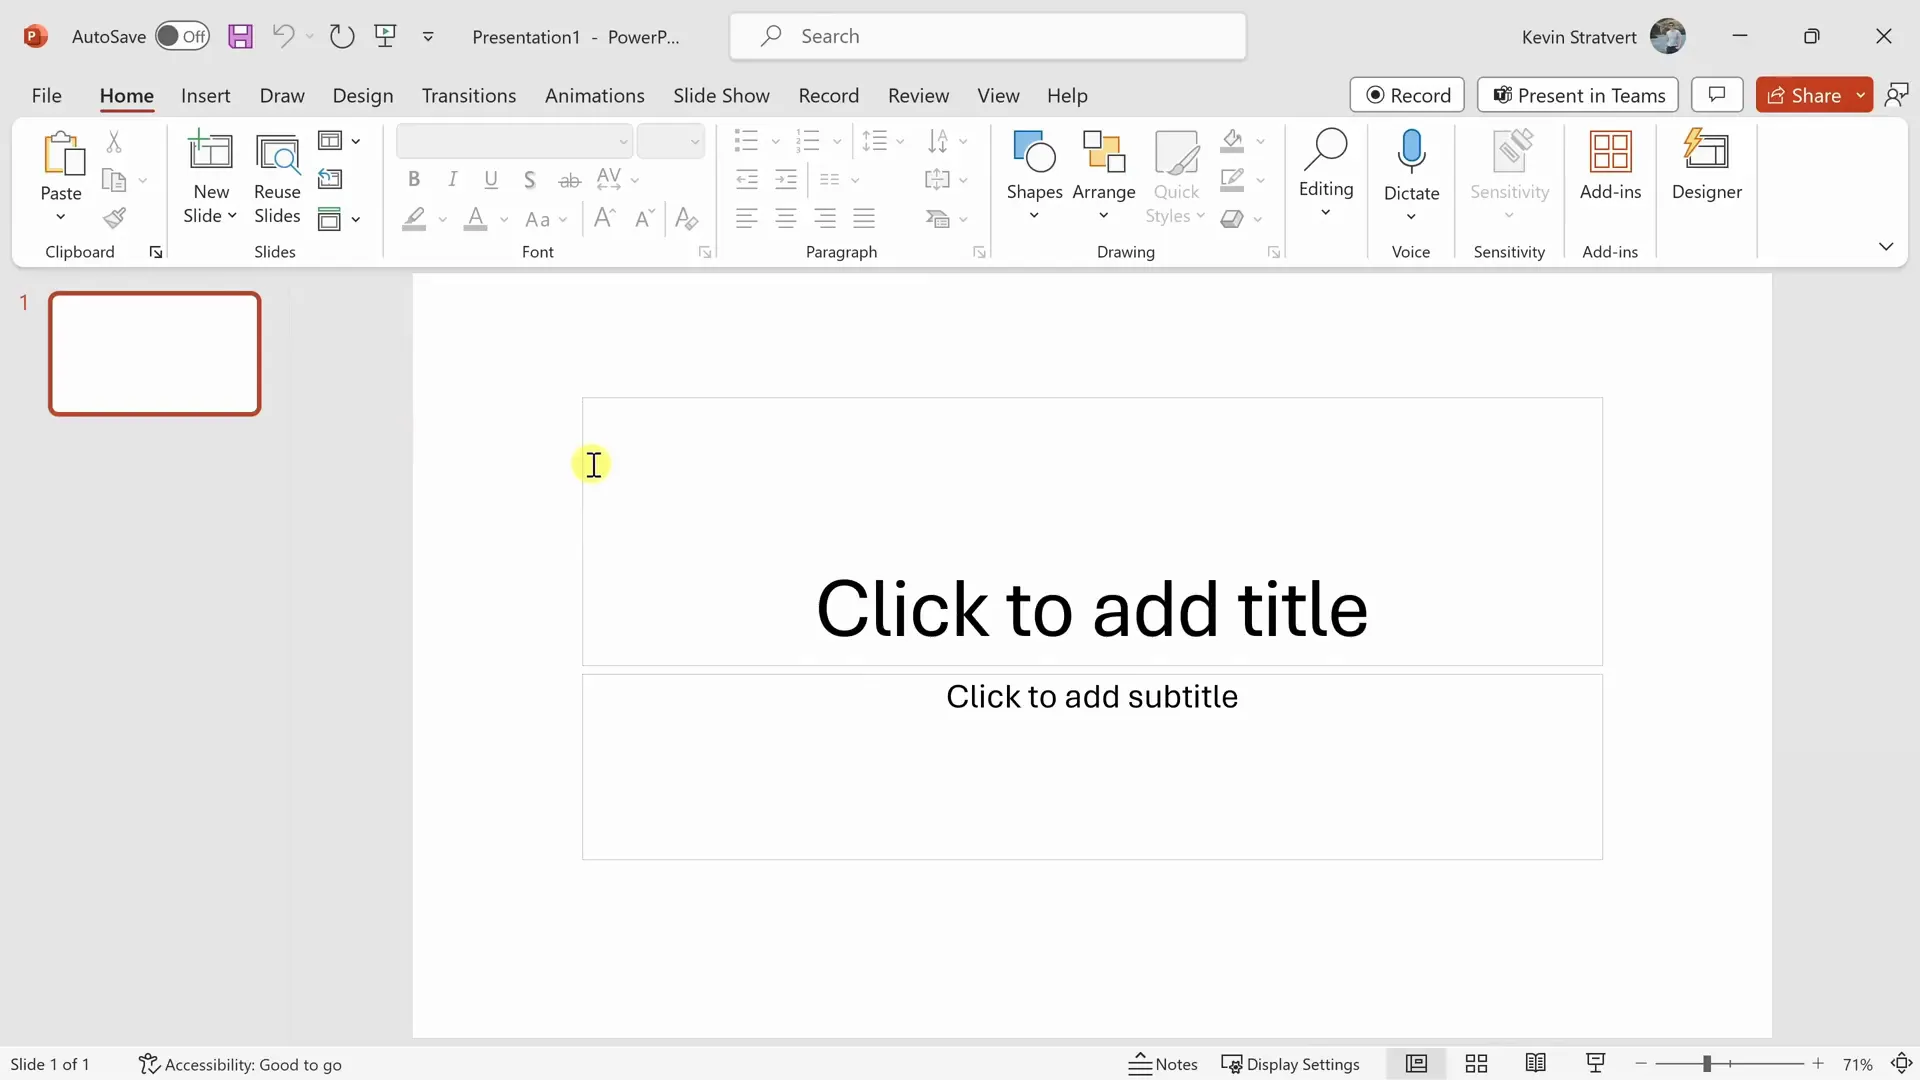Switch to Reading View
The width and height of the screenshot is (1920, 1080).
[1536, 1064]
